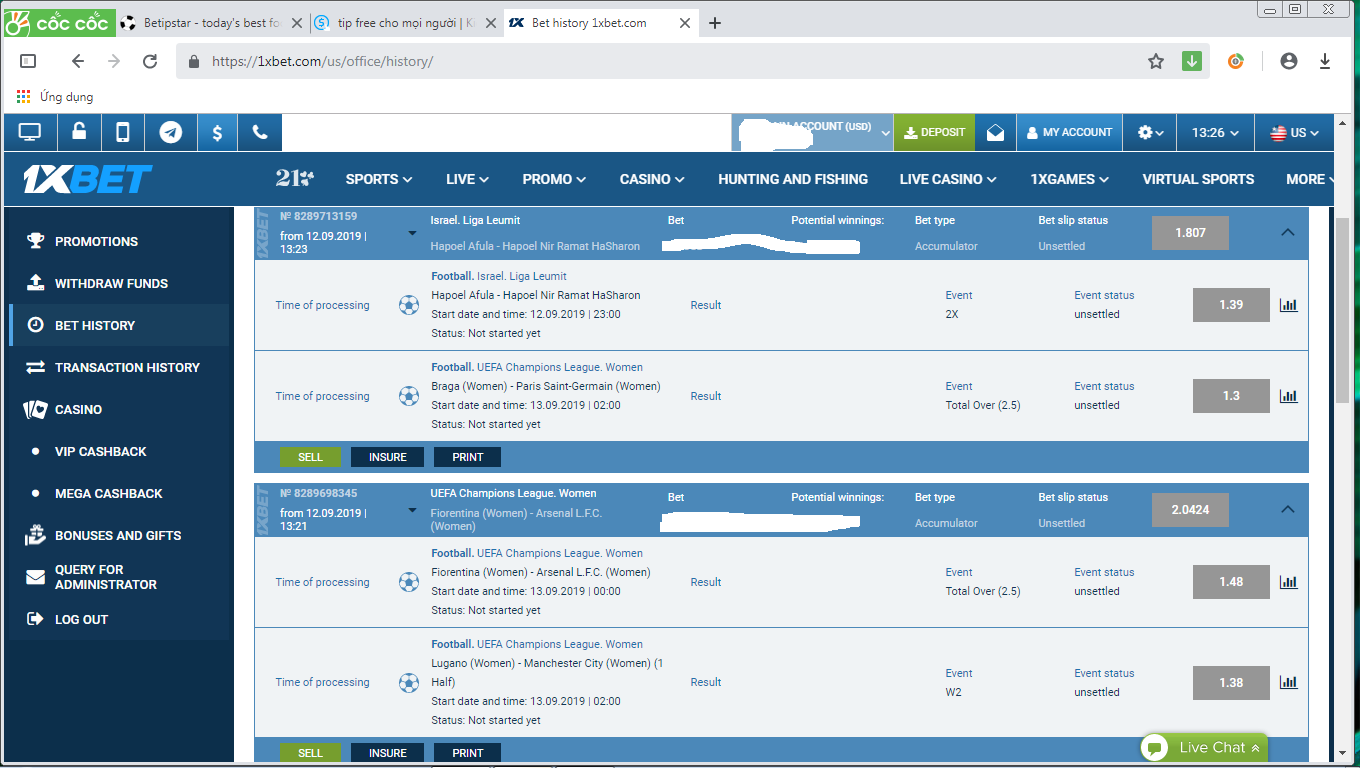Image resolution: width=1360 pixels, height=768 pixels.
Task: Switch to the 'tip free cho mọi người' tab
Action: point(403,23)
